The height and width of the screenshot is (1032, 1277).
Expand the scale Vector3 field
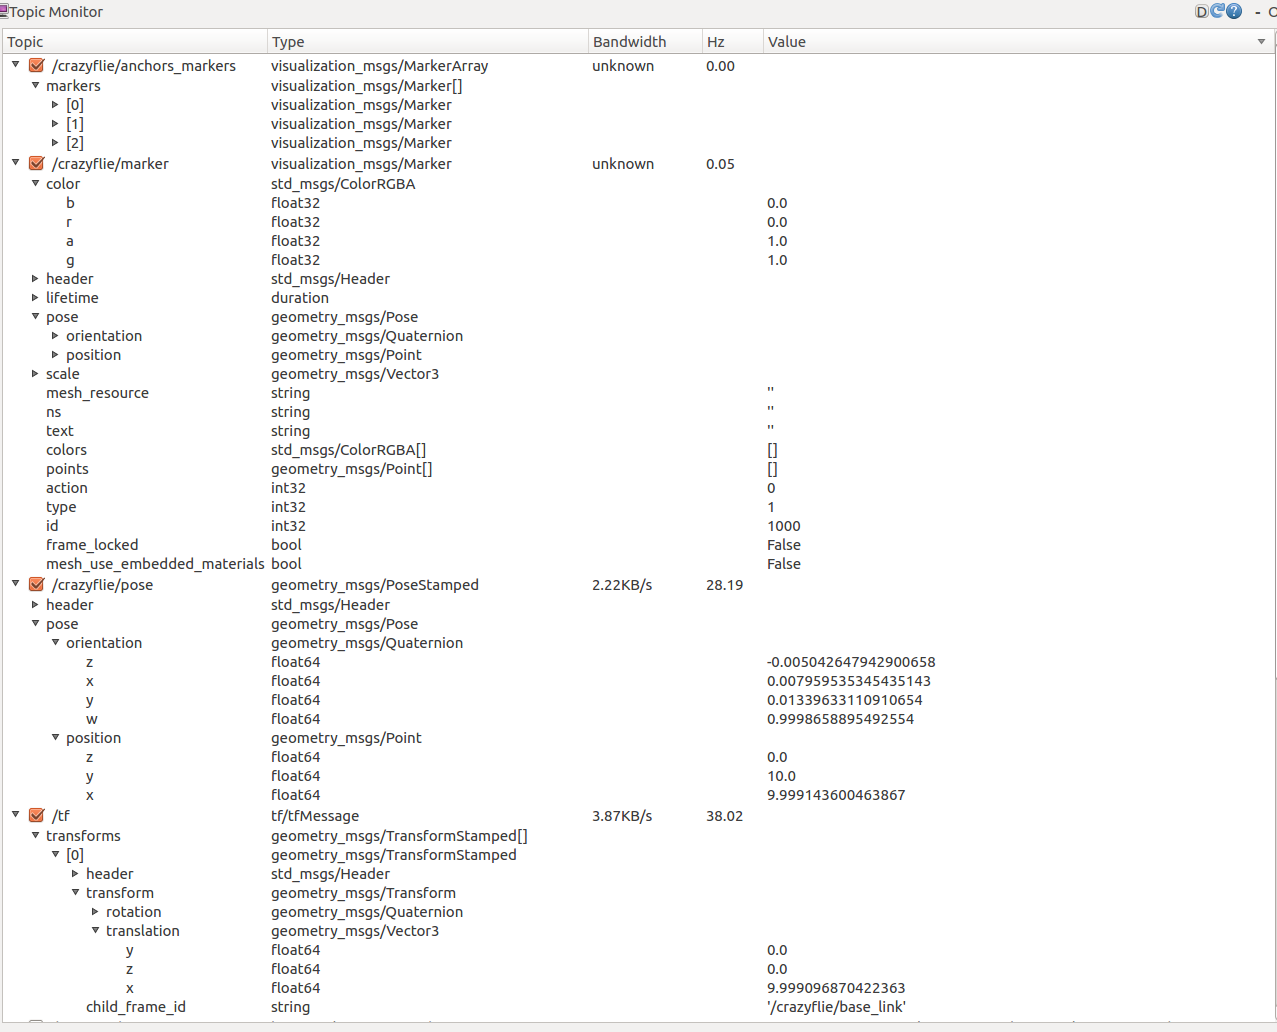point(35,373)
